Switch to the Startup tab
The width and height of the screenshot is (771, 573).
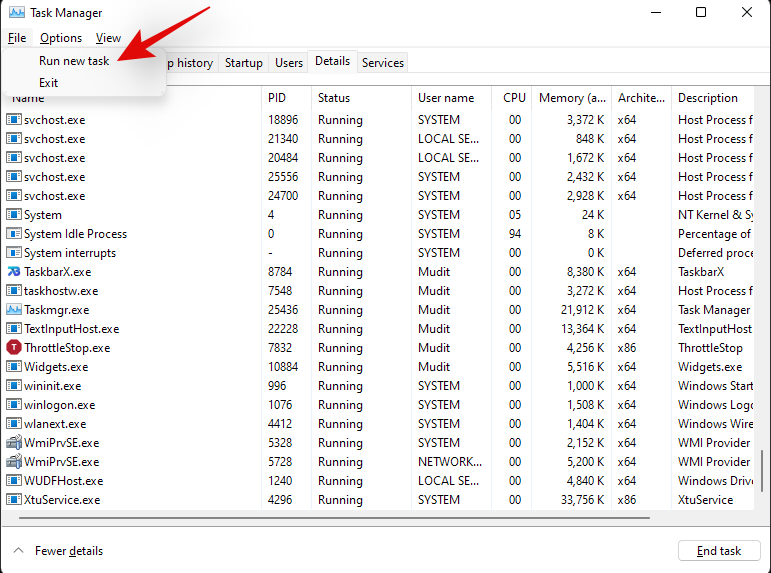(244, 63)
